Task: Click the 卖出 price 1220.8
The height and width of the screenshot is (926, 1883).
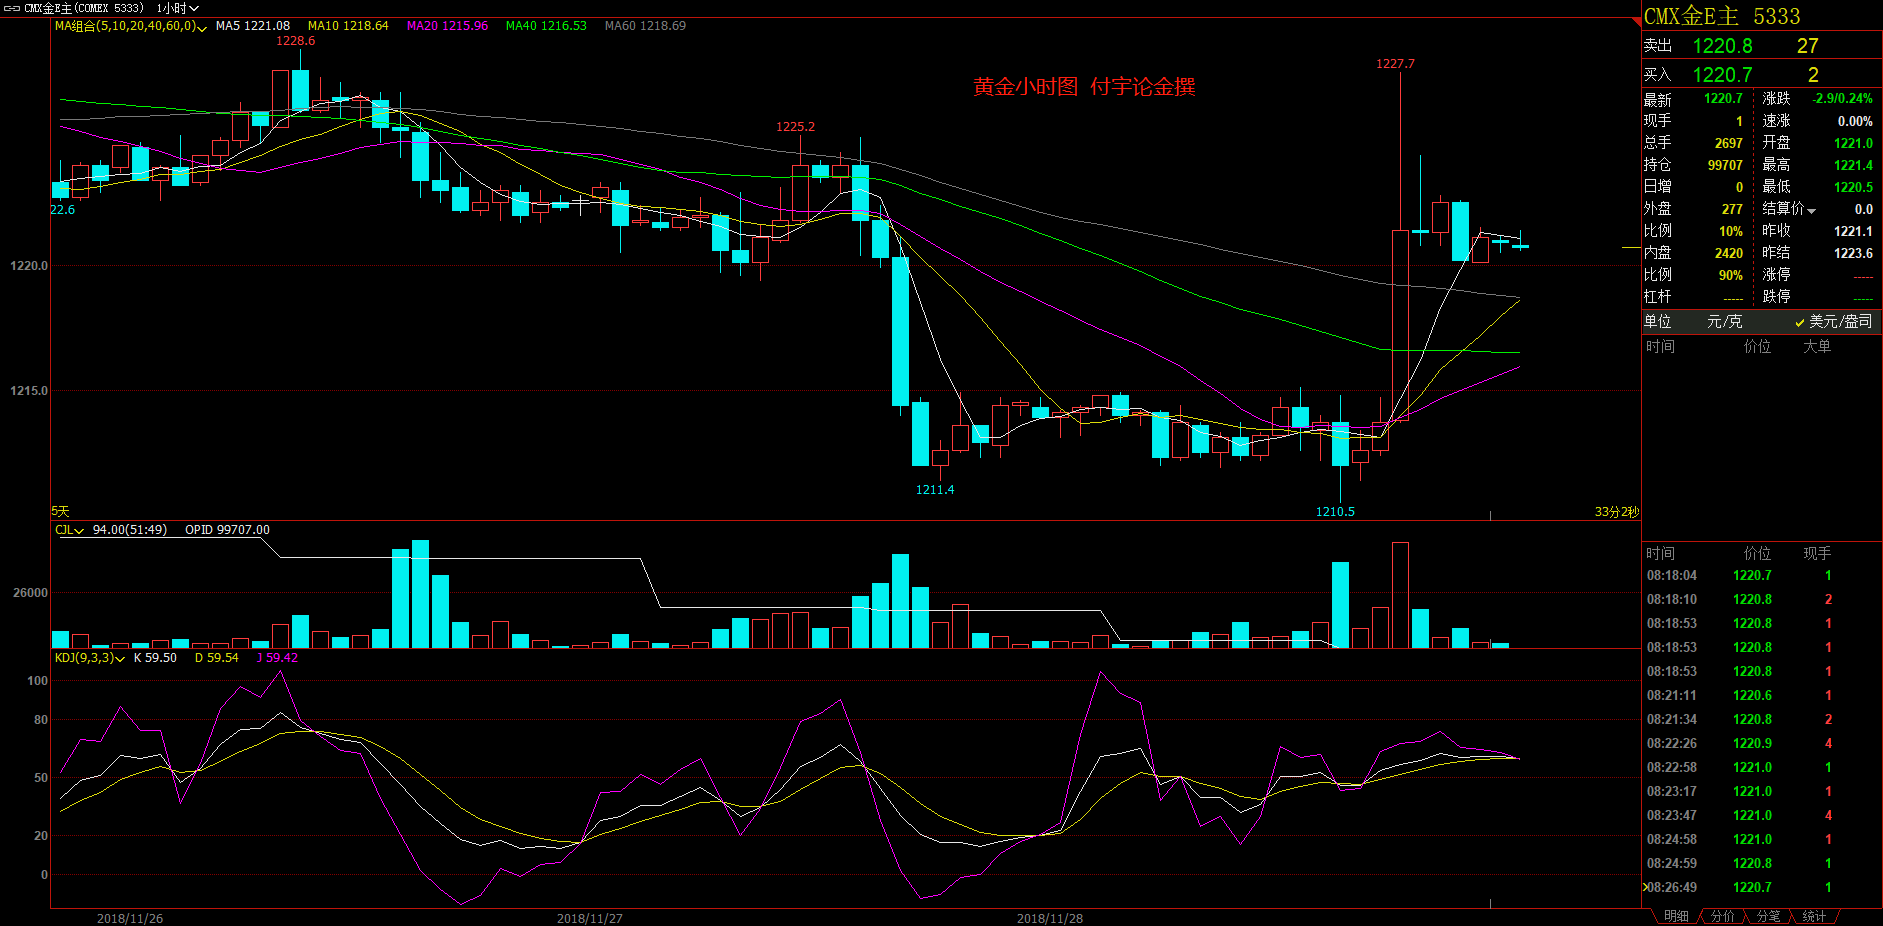Action: point(1722,46)
